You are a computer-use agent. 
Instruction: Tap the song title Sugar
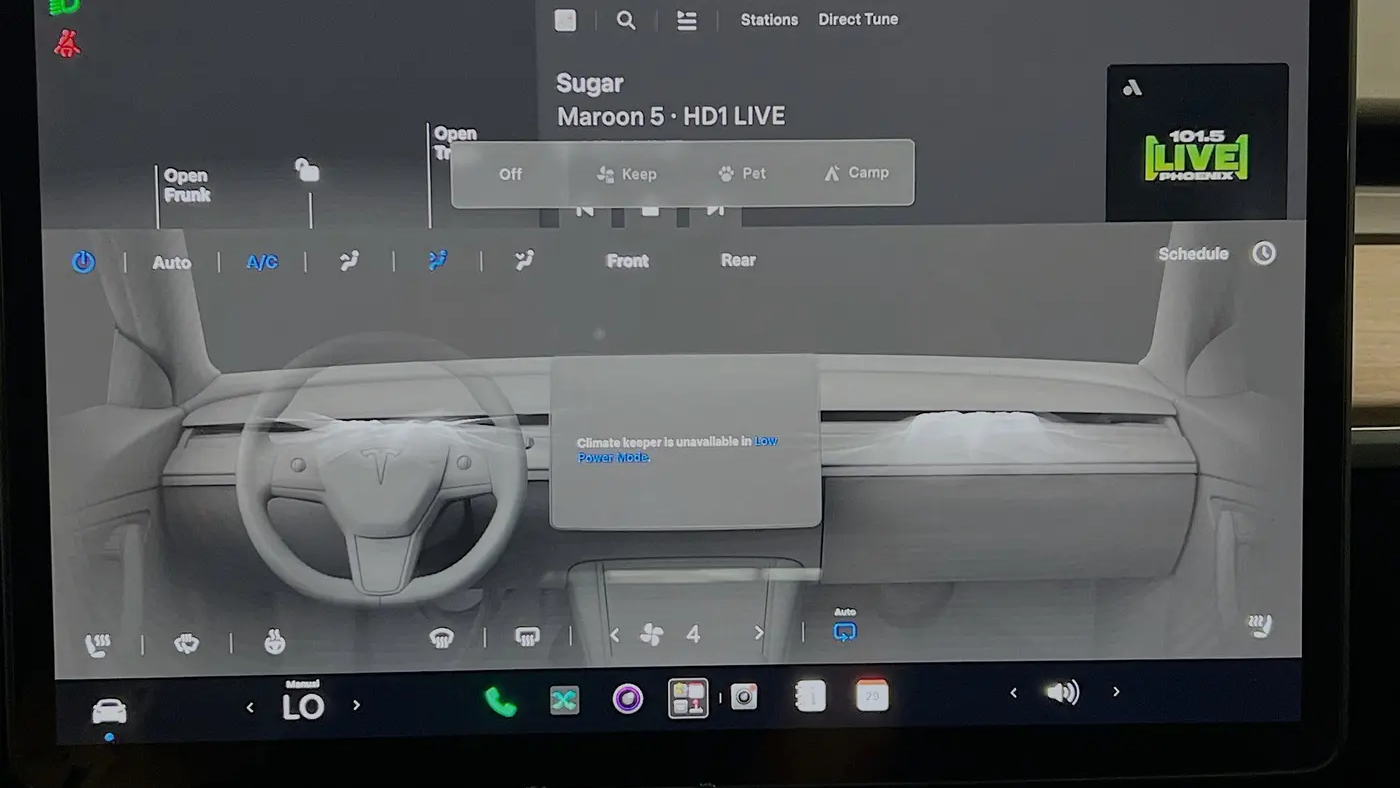[x=590, y=83]
